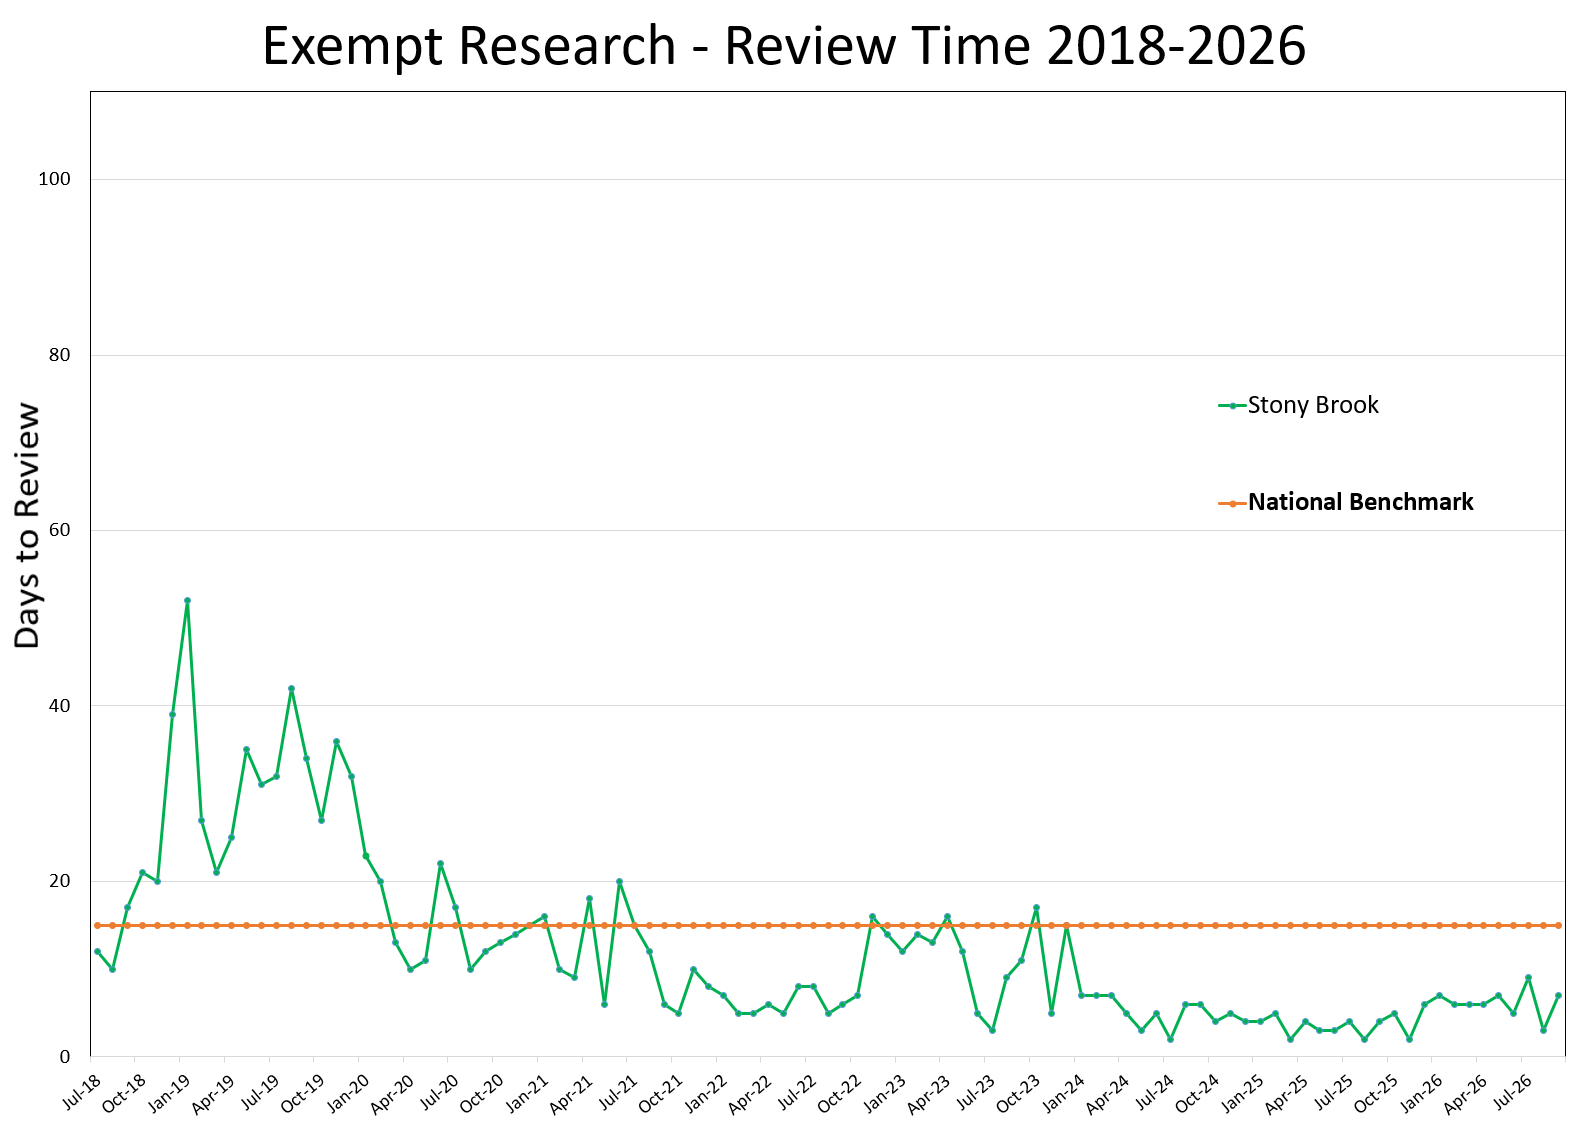Select the chart title Exempt Research - Review Time 2018-2026
This screenshot has height=1128, width=1578.
point(784,46)
